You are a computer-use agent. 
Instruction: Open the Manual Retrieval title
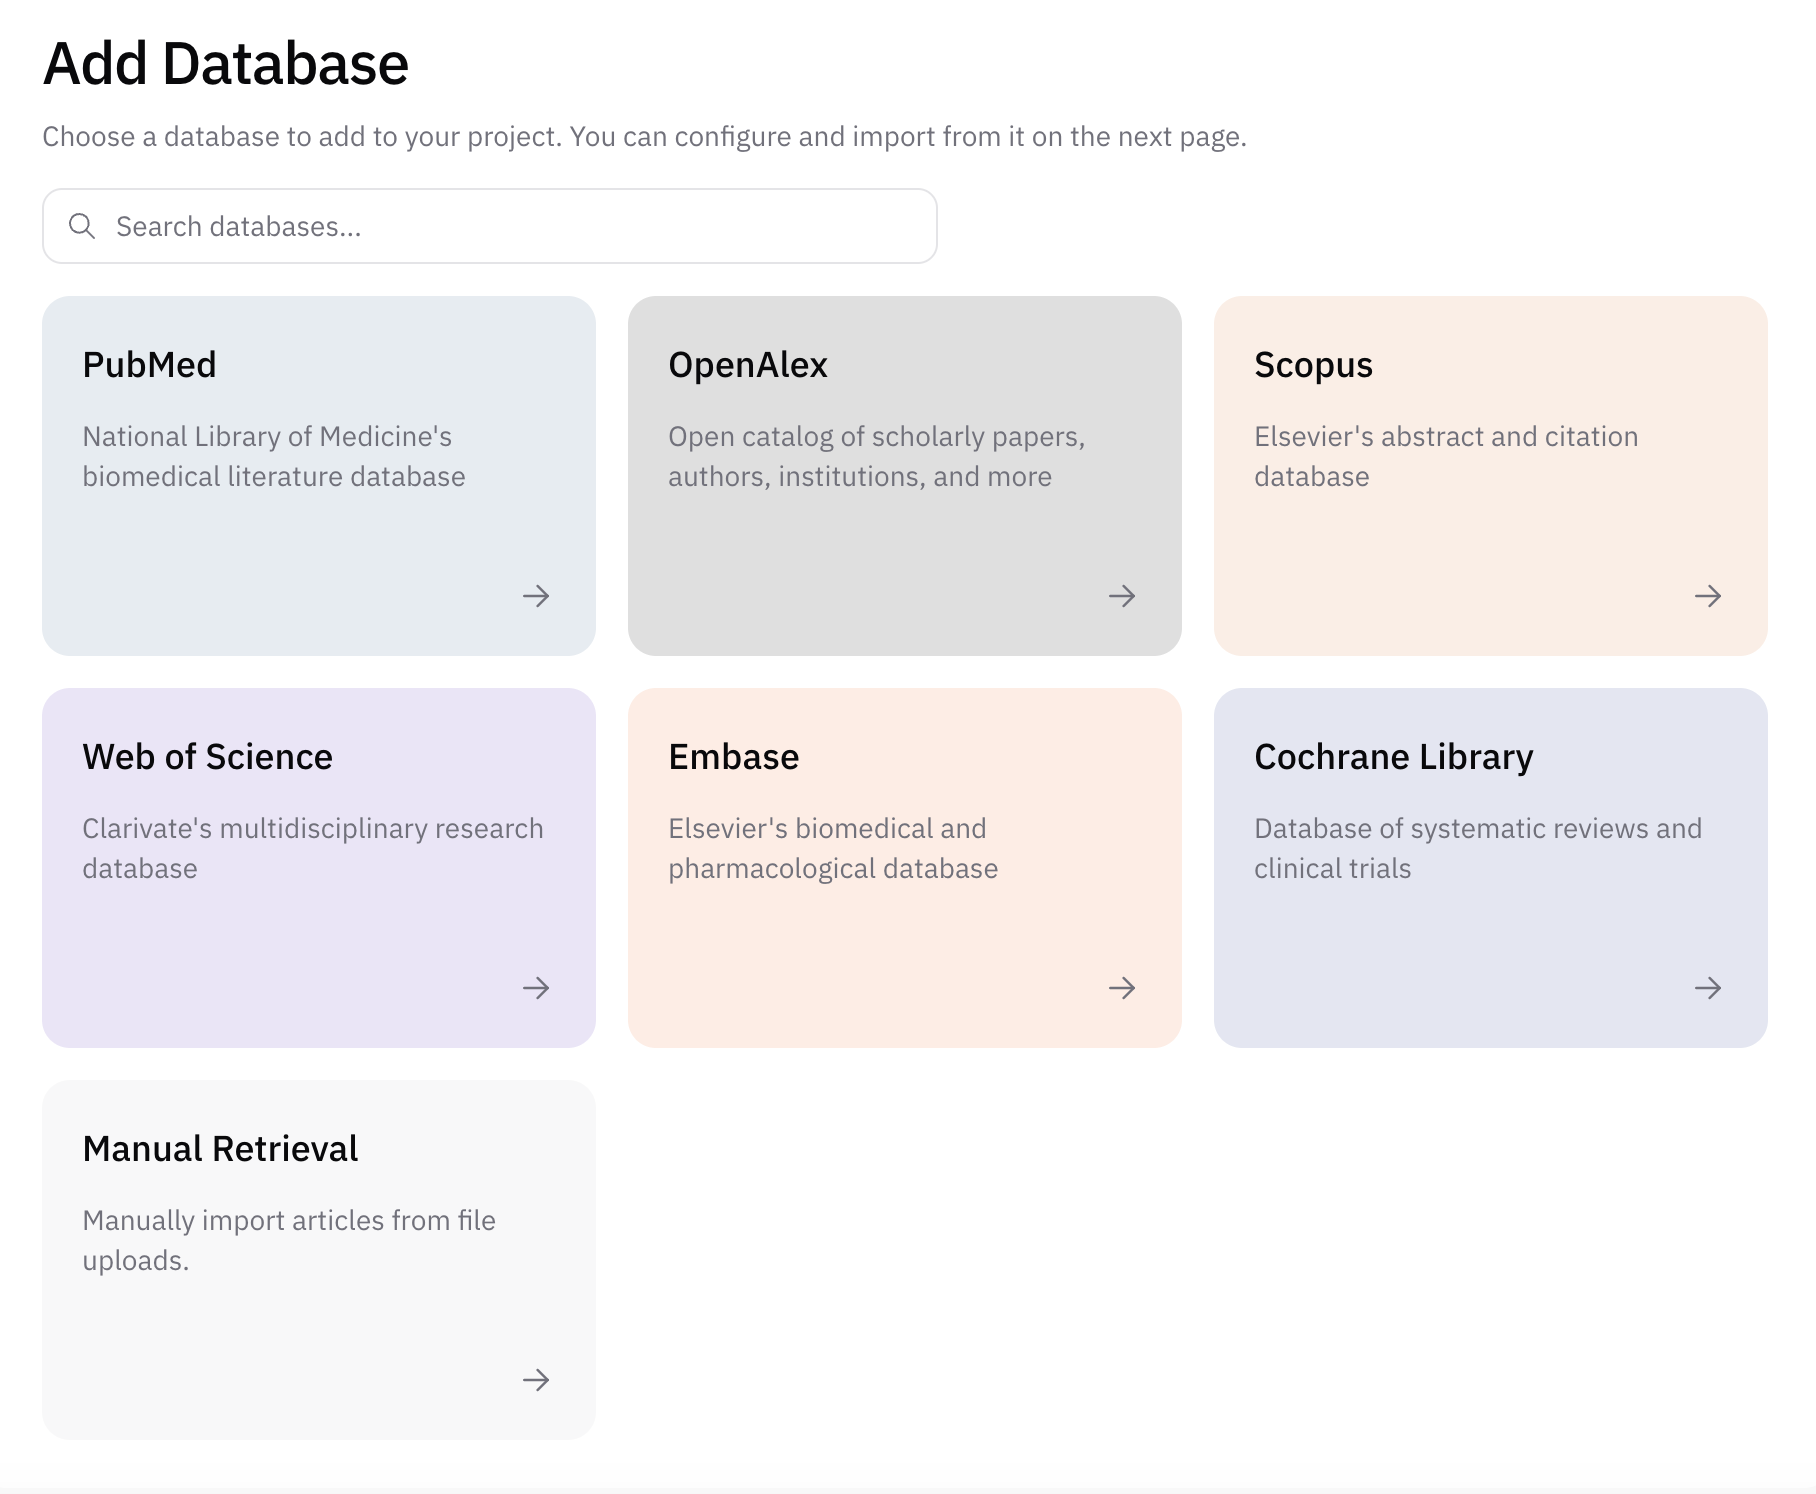coord(220,1149)
